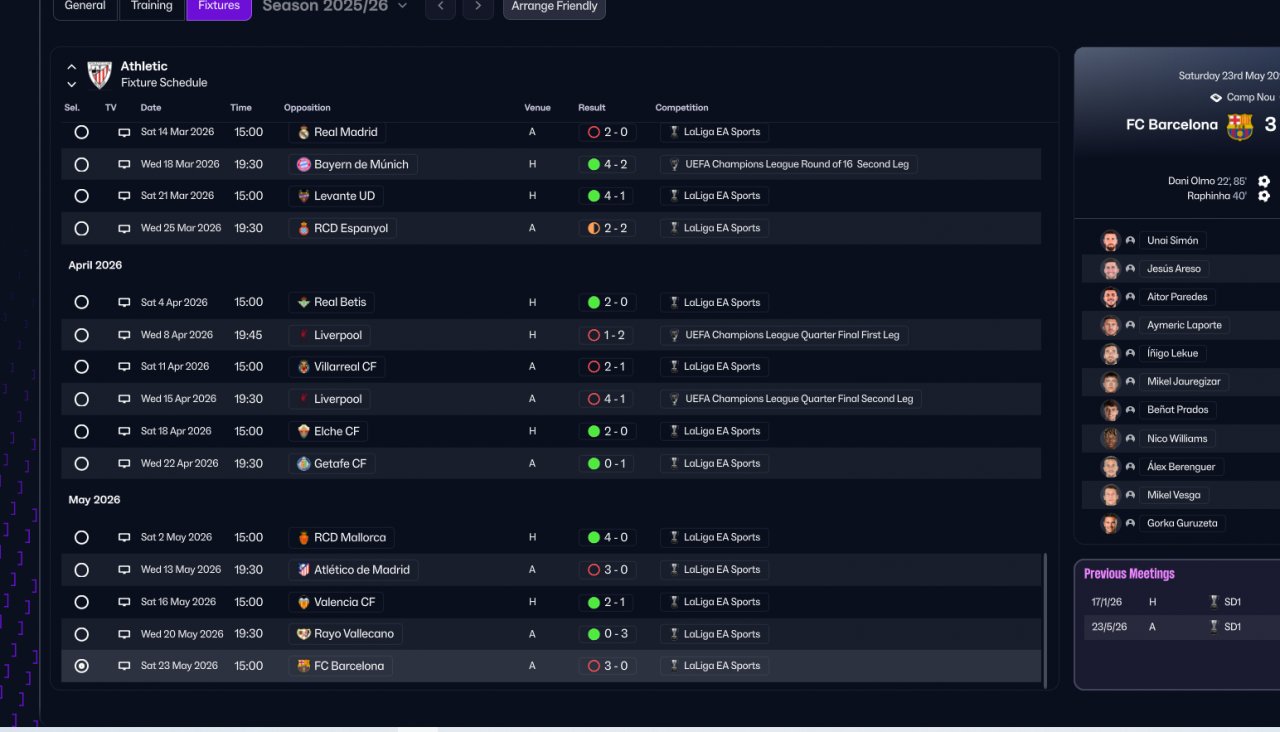The width and height of the screenshot is (1280, 732).
Task: Switch to the Training tab
Action: coord(152,6)
